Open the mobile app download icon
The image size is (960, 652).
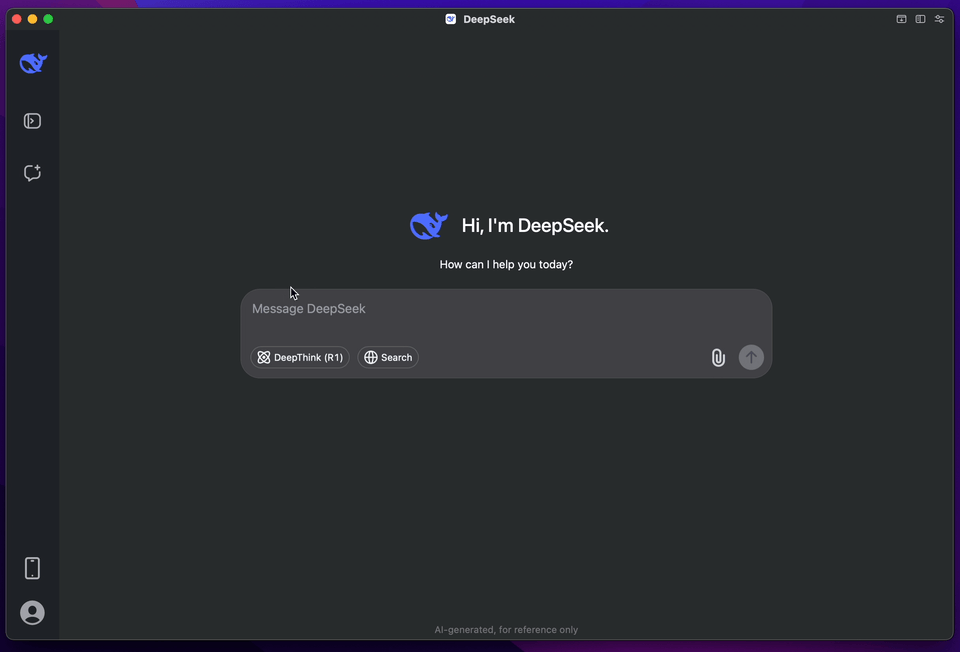click(32, 568)
